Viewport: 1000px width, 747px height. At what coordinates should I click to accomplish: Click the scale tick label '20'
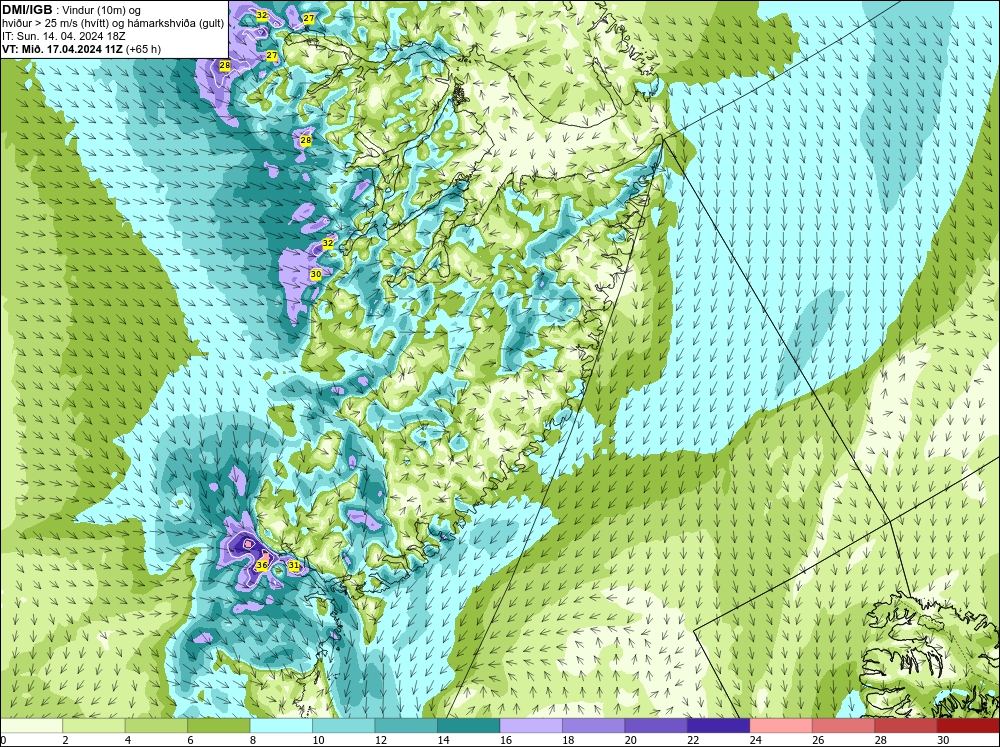(631, 739)
